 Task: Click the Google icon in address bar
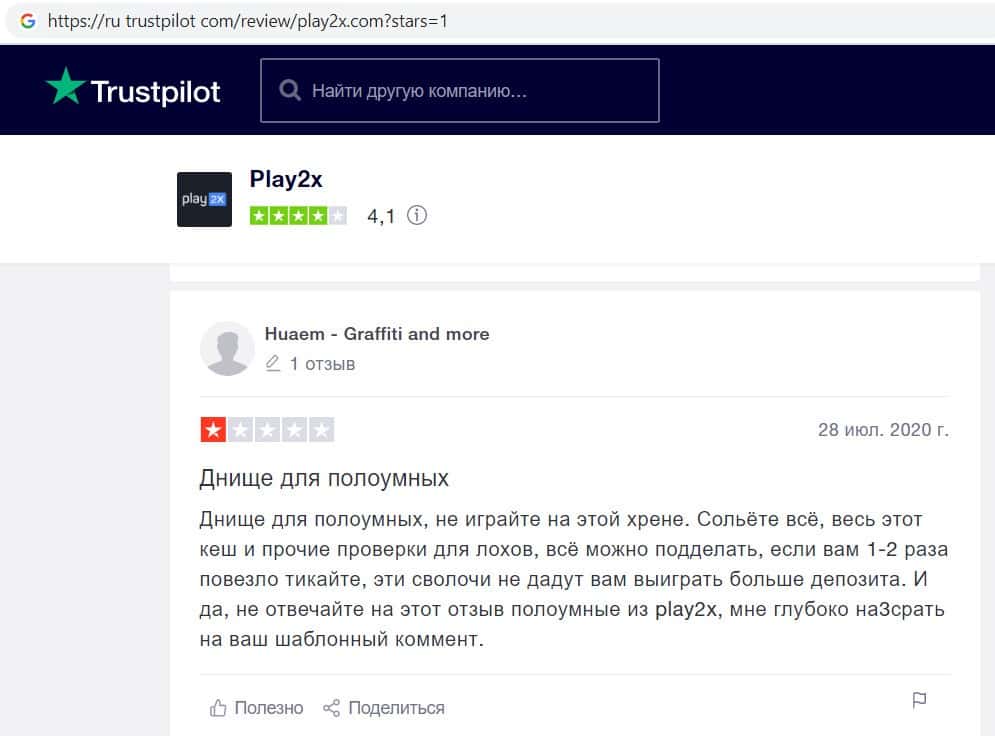coord(27,21)
